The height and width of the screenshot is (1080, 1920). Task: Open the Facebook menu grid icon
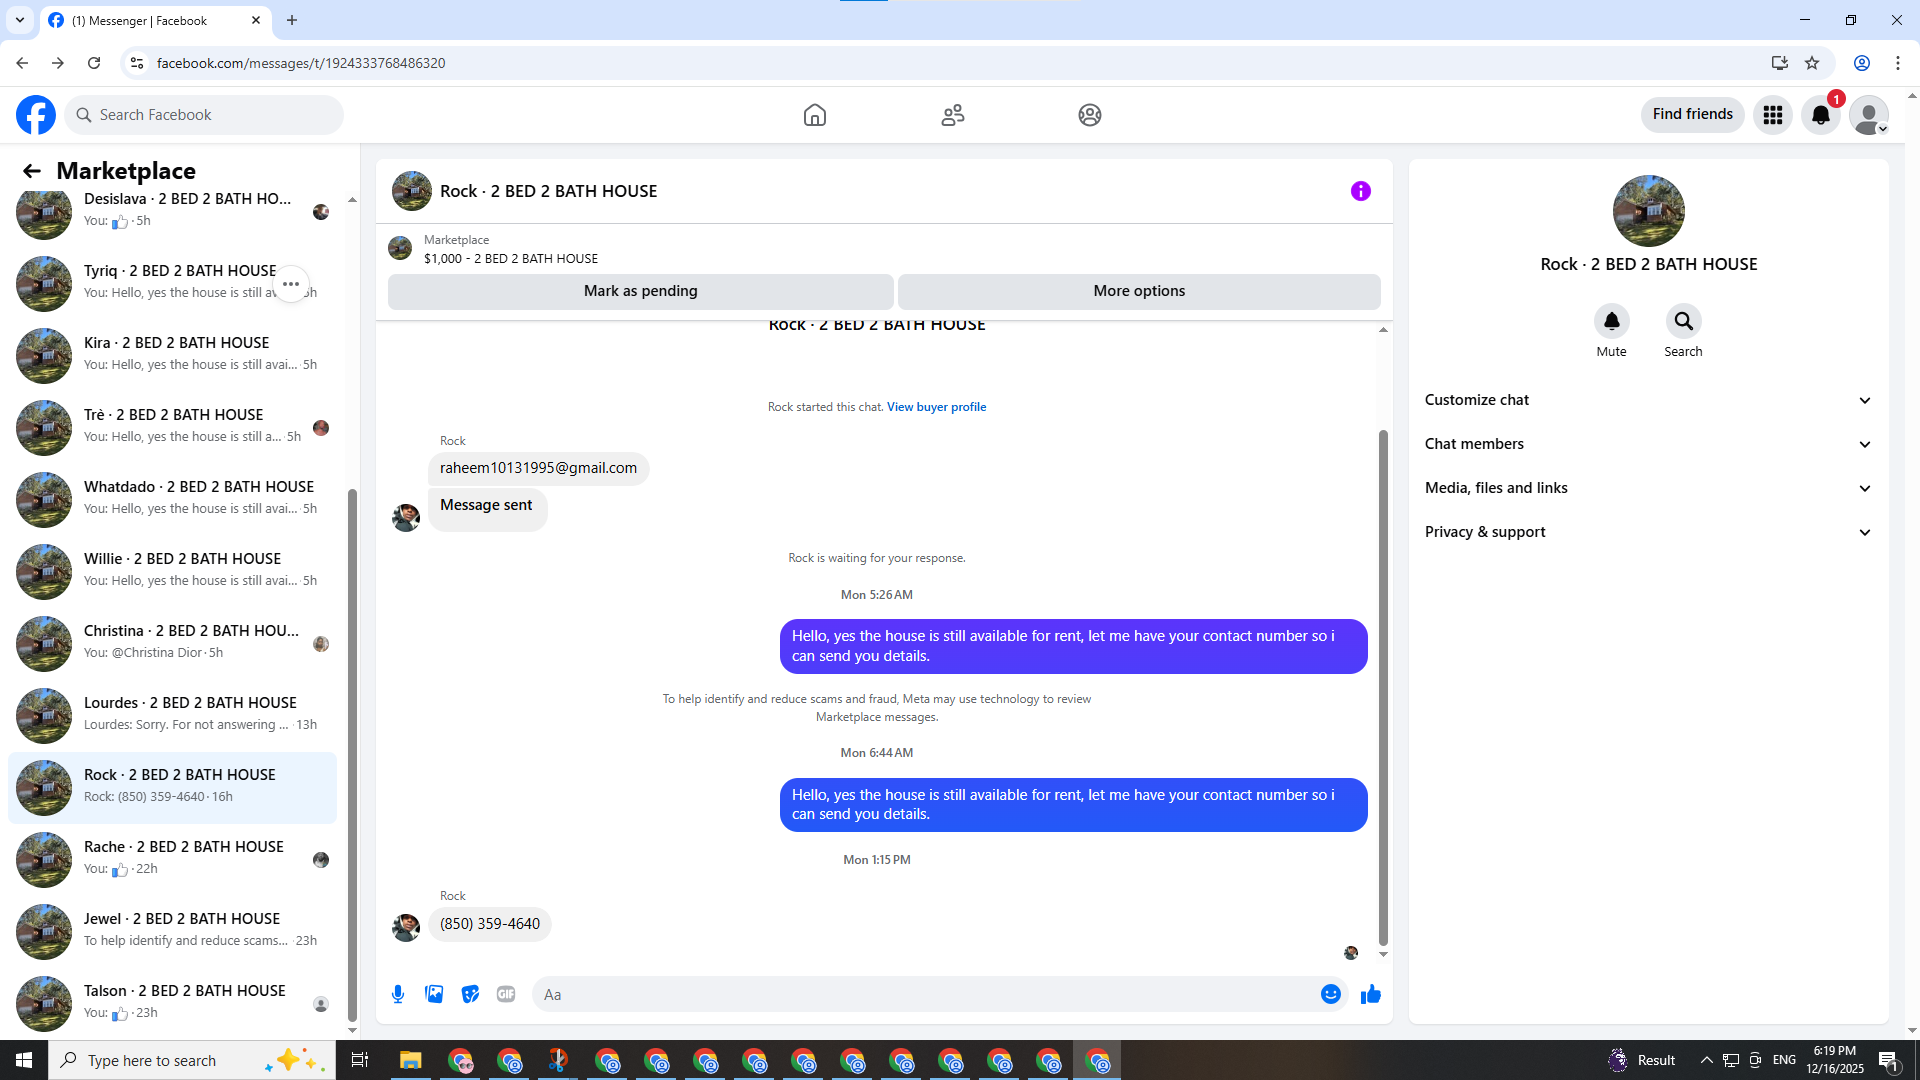[x=1773, y=115]
